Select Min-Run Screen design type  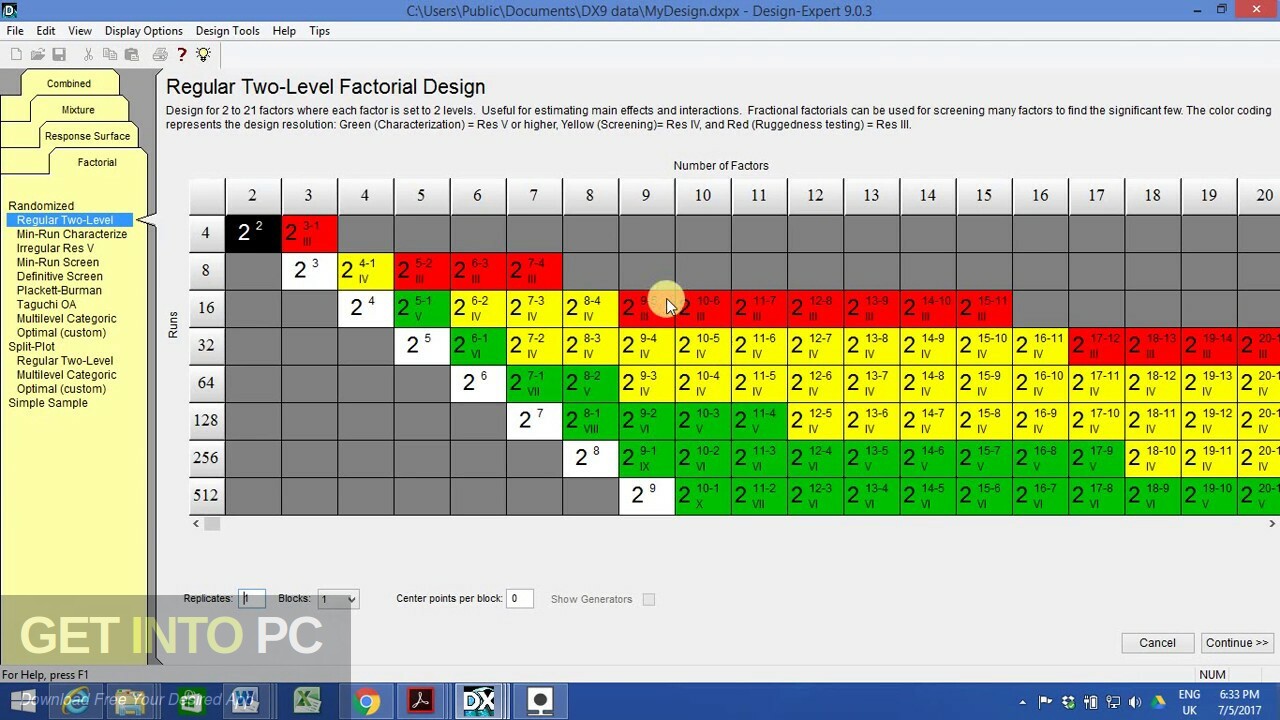58,262
